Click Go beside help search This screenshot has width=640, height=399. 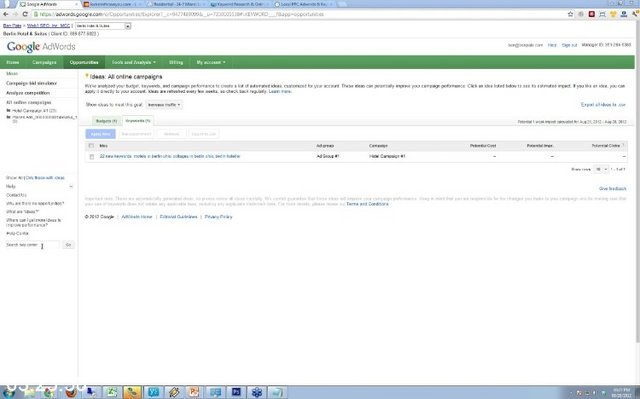coord(68,245)
